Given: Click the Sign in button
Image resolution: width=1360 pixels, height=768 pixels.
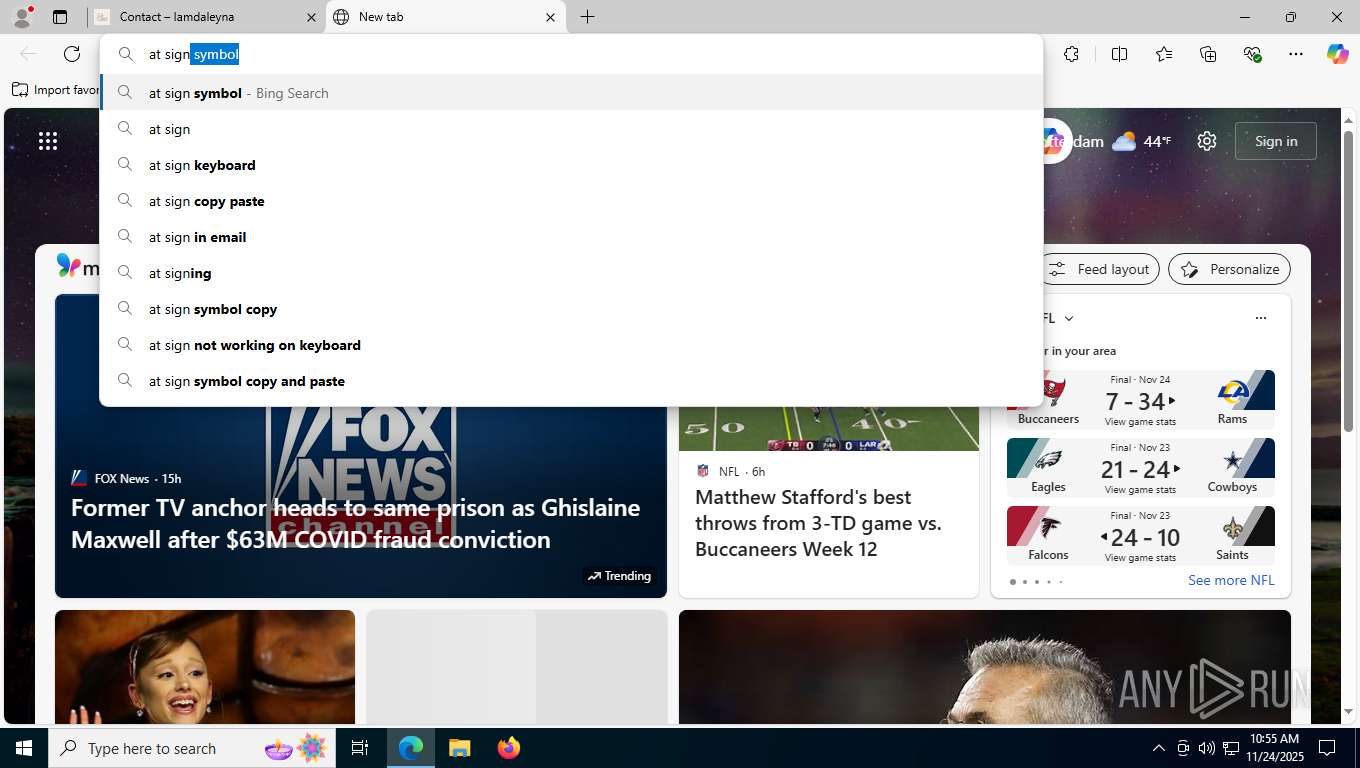Looking at the screenshot, I should (1276, 141).
